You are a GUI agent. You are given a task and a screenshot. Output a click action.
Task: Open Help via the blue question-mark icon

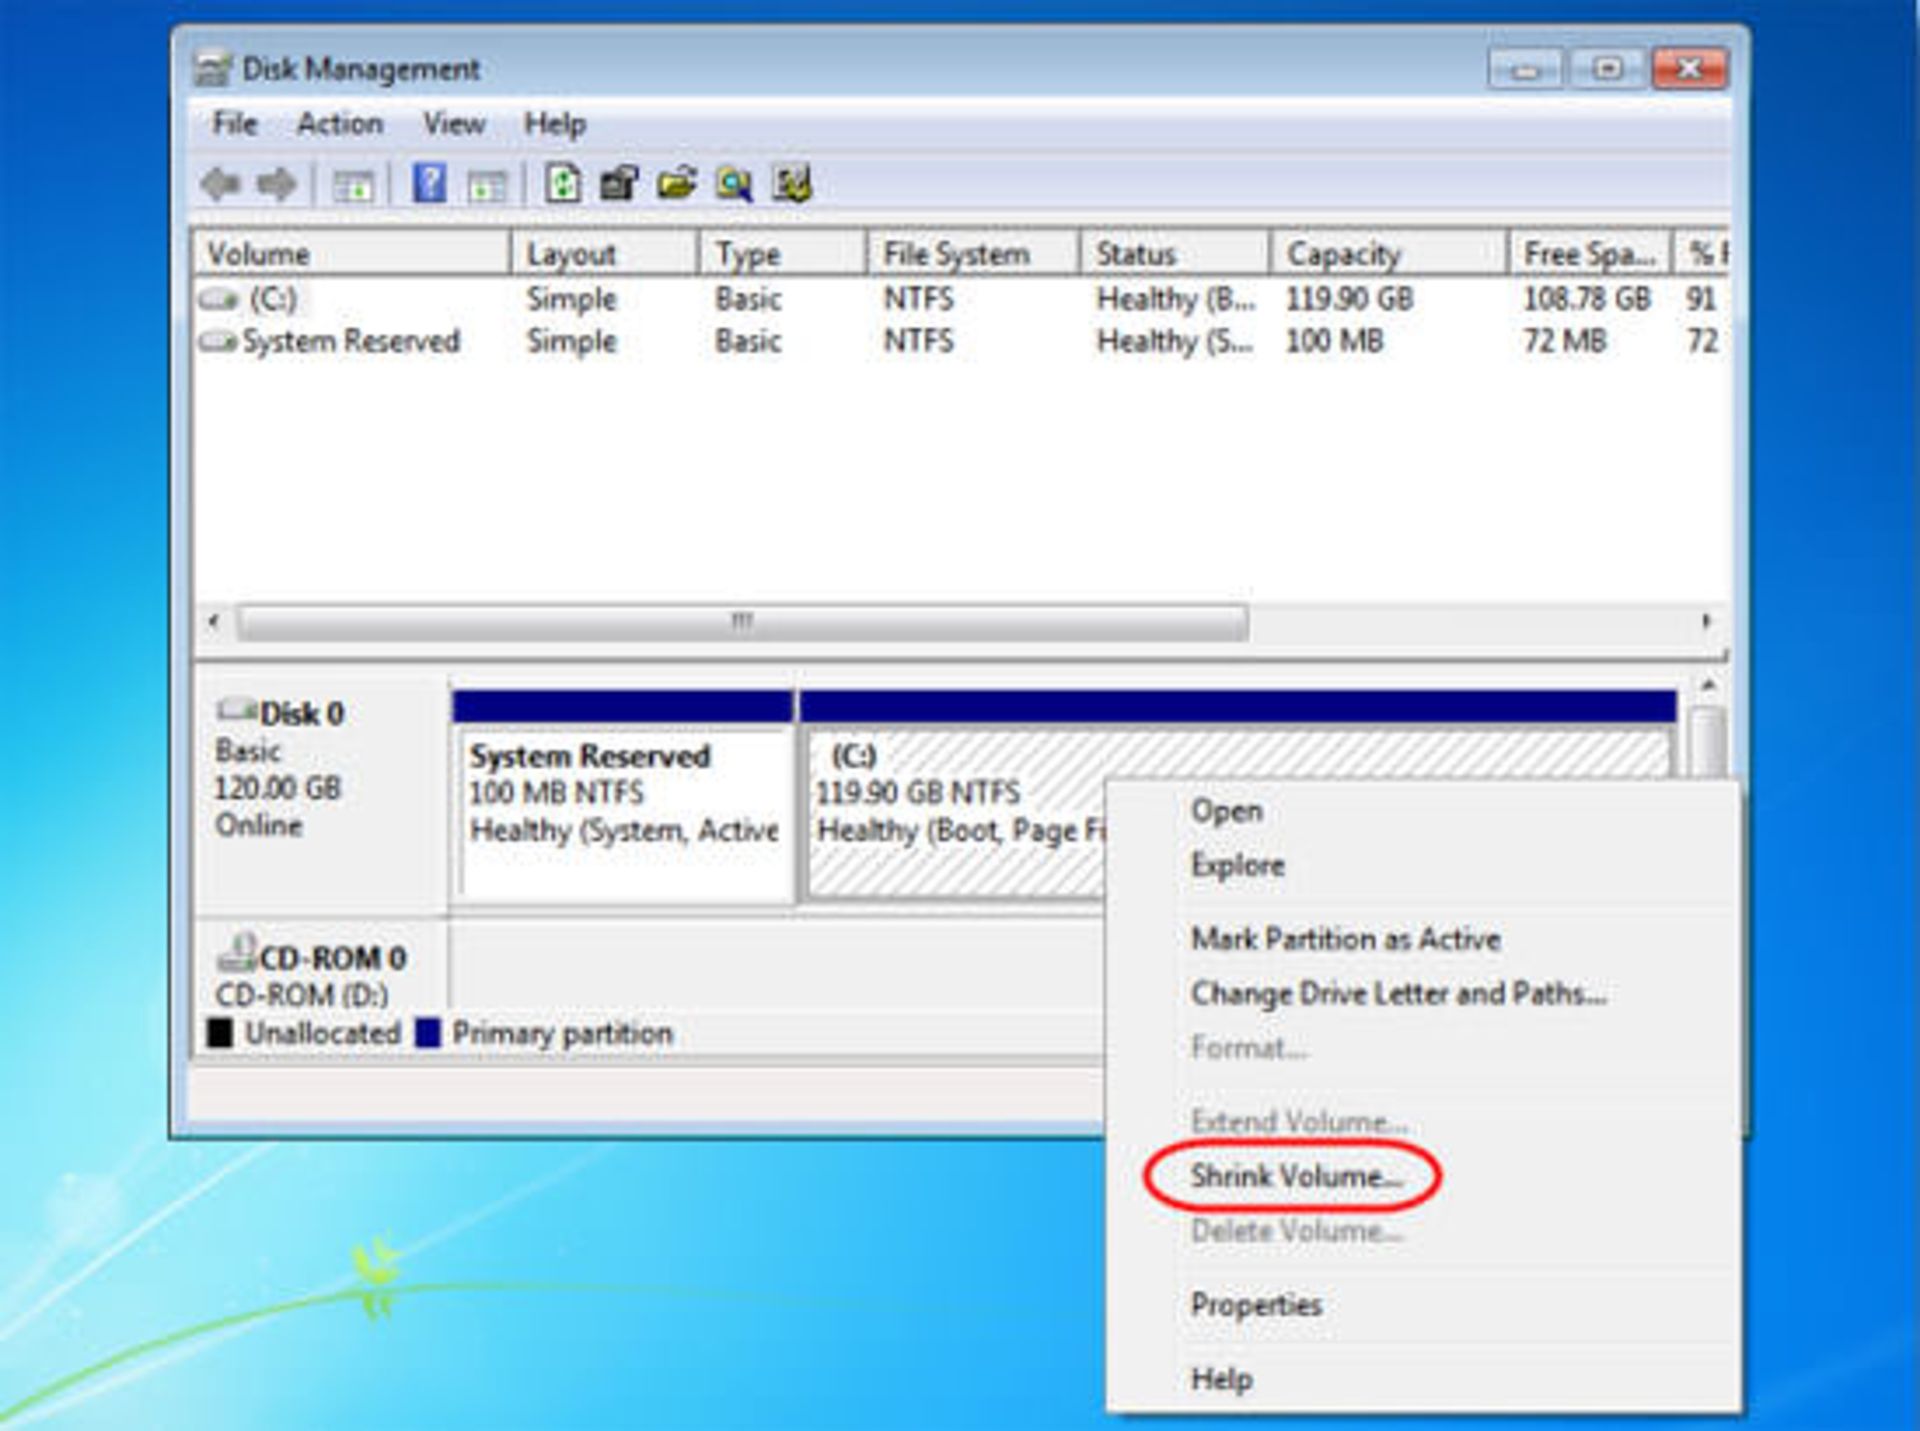pos(429,184)
